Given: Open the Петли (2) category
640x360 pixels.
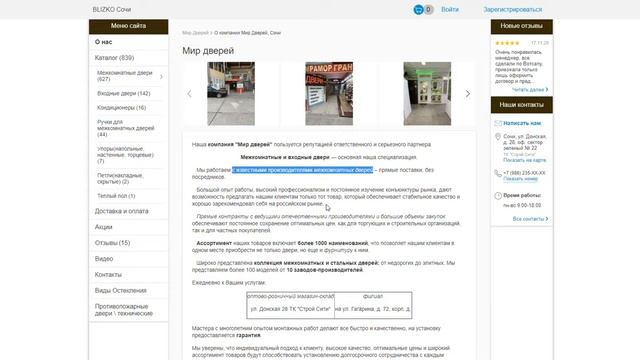Looking at the screenshot, I should point(120,178).
